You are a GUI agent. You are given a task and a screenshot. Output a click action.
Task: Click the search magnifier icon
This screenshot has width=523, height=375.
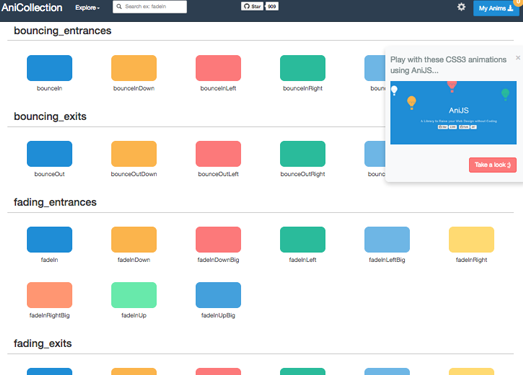pos(119,6)
